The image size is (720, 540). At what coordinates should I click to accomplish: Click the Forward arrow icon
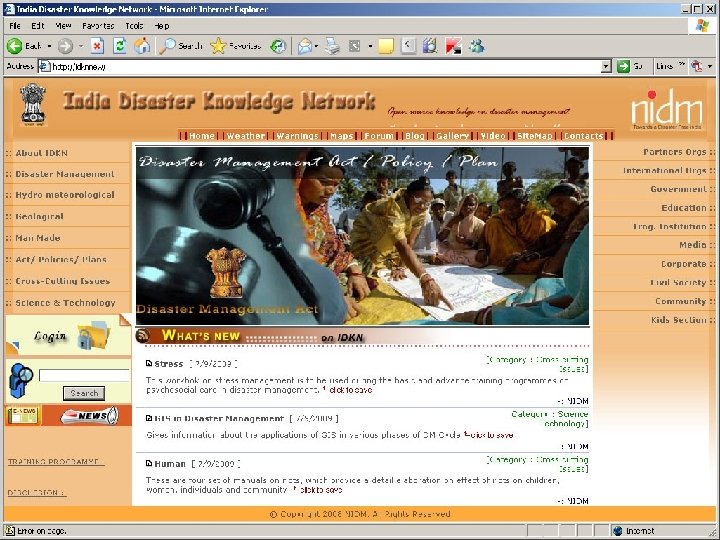(65, 46)
